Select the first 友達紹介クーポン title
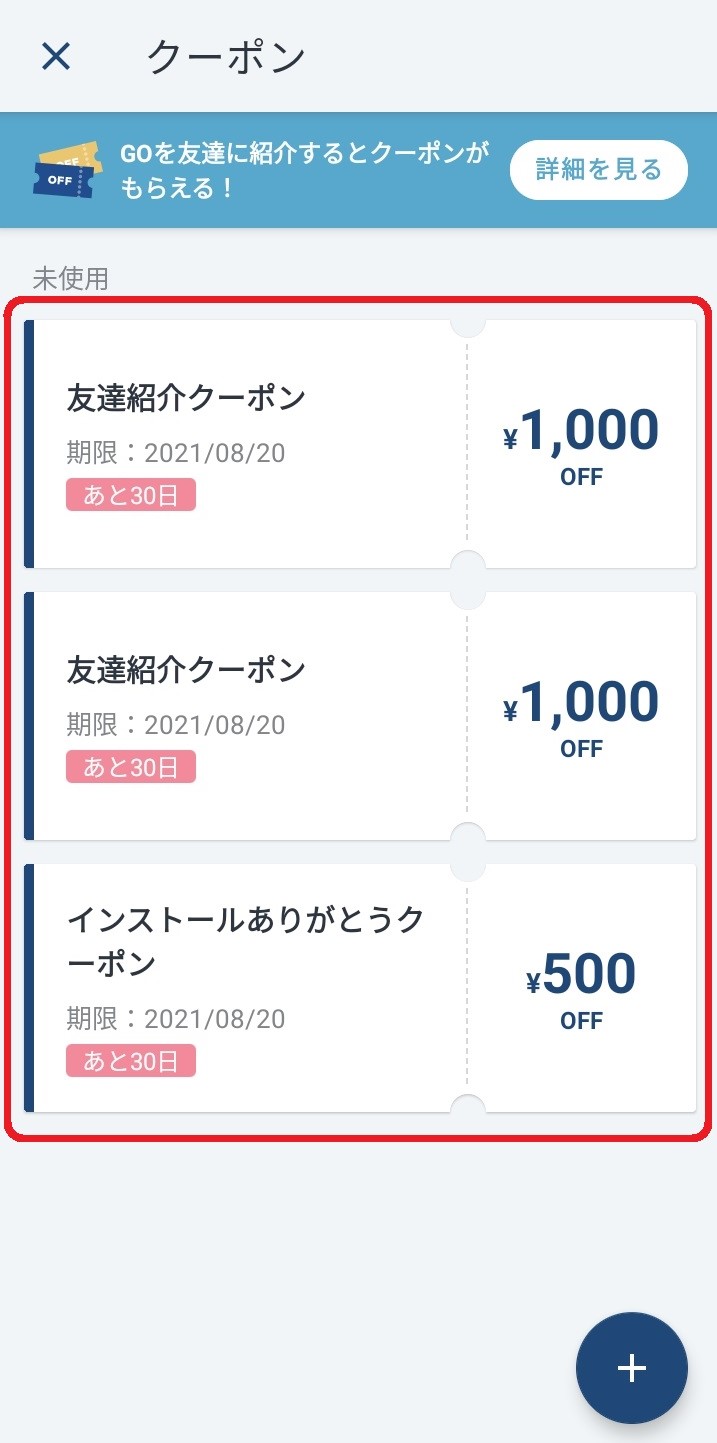 (x=186, y=398)
